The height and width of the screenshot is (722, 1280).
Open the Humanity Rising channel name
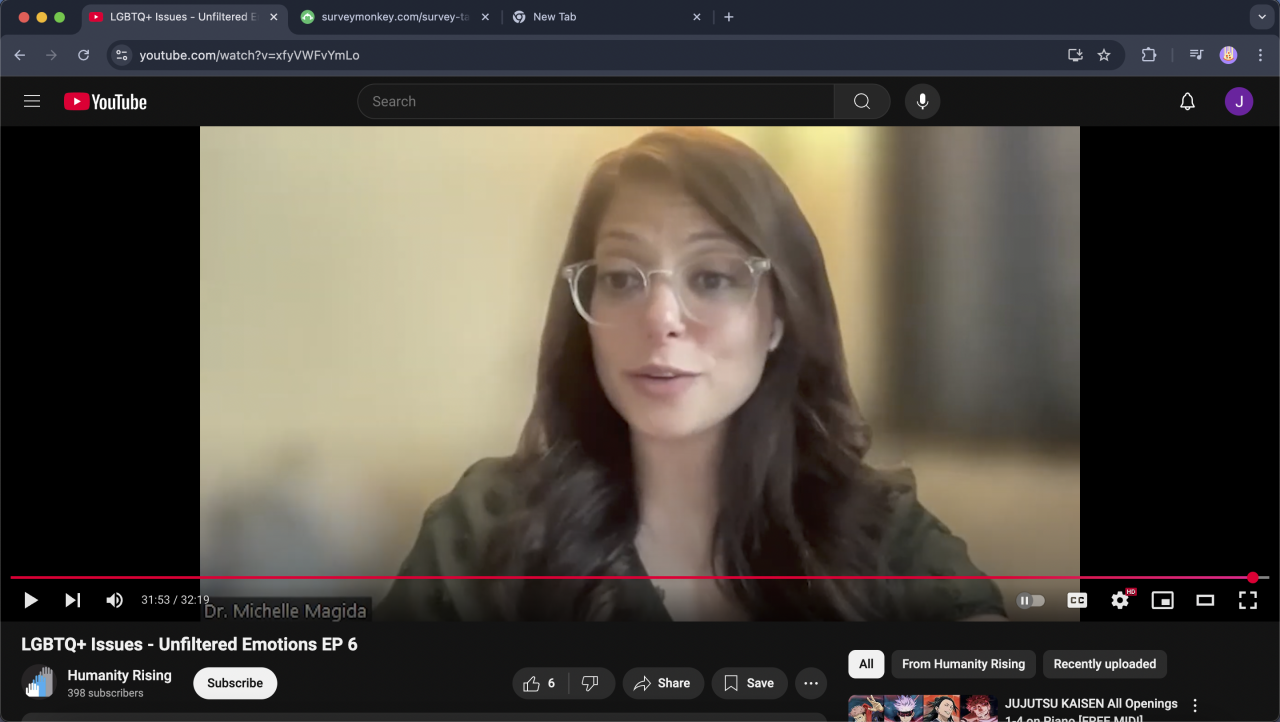120,675
